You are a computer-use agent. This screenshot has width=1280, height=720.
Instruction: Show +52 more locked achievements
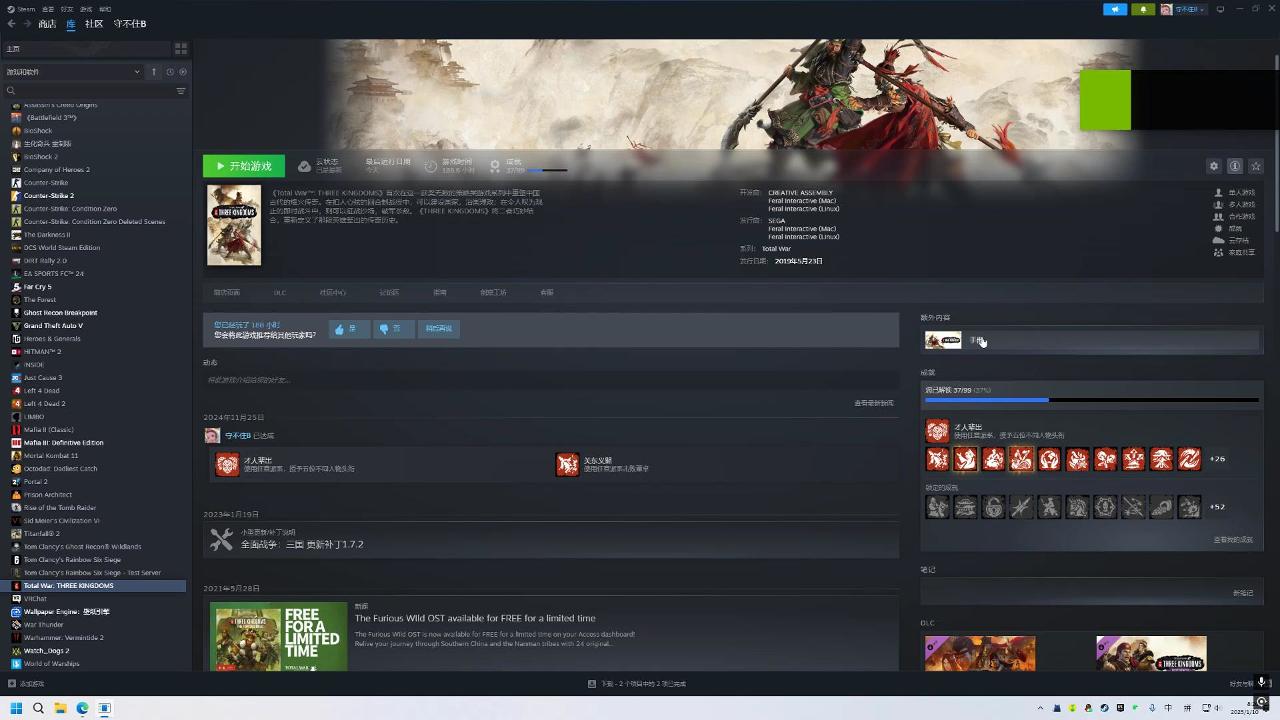coord(1217,507)
